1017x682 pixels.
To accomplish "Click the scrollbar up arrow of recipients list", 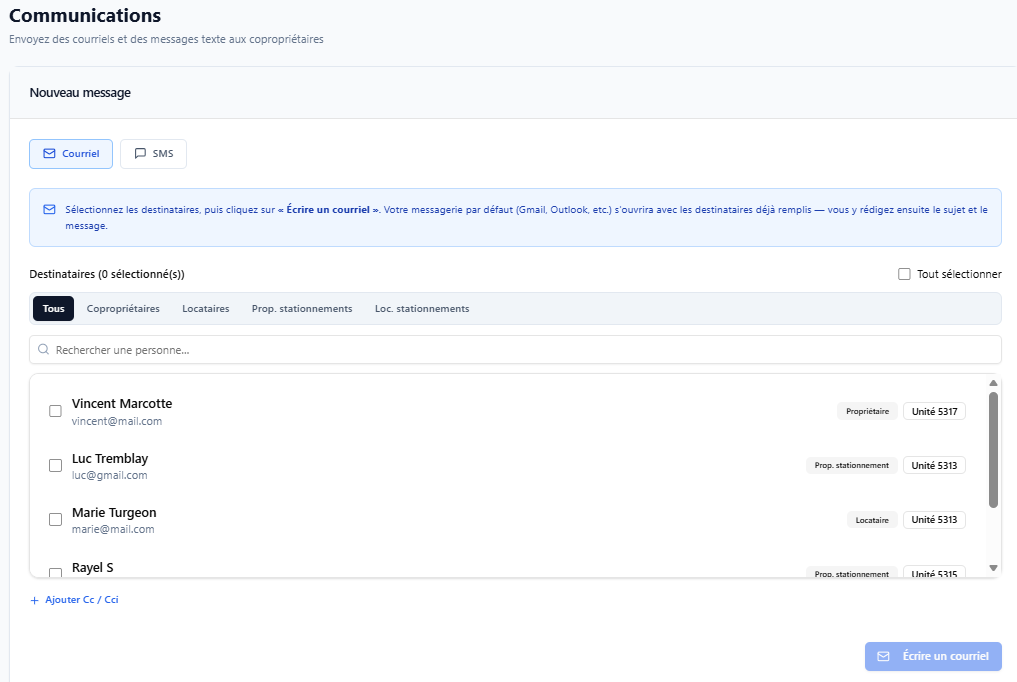I will (x=993, y=383).
